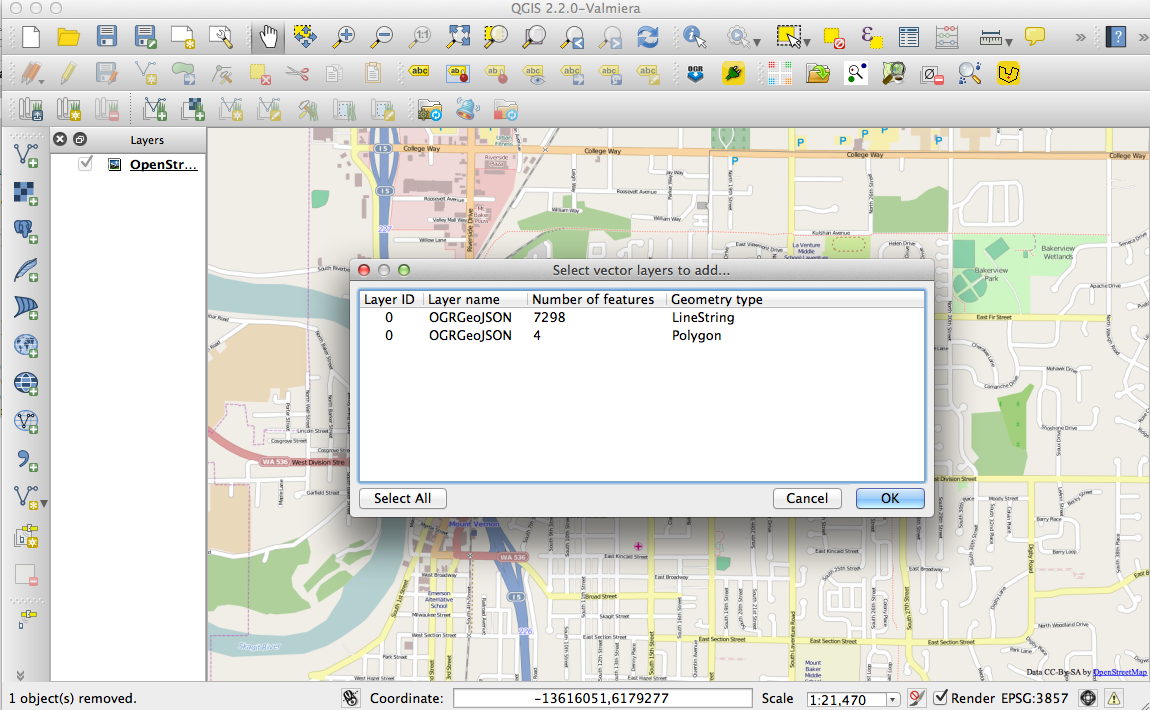Image resolution: width=1150 pixels, height=710 pixels.
Task: Click the Layer name column header
Action: tap(475, 299)
